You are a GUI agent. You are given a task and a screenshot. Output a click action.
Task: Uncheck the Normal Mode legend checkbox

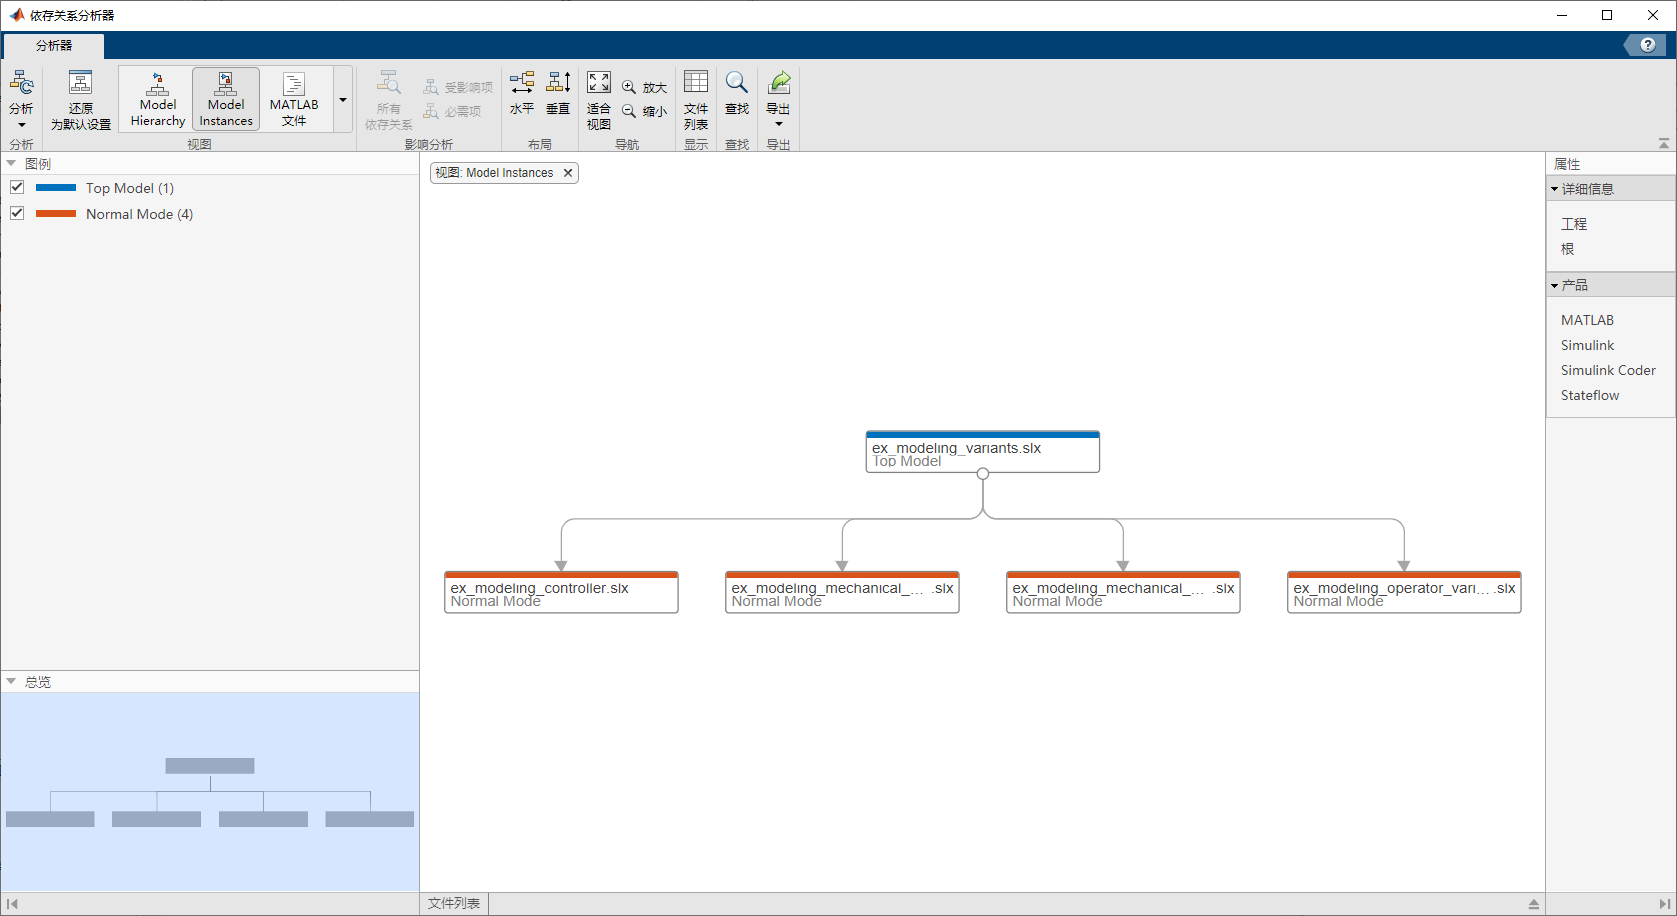click(x=16, y=213)
